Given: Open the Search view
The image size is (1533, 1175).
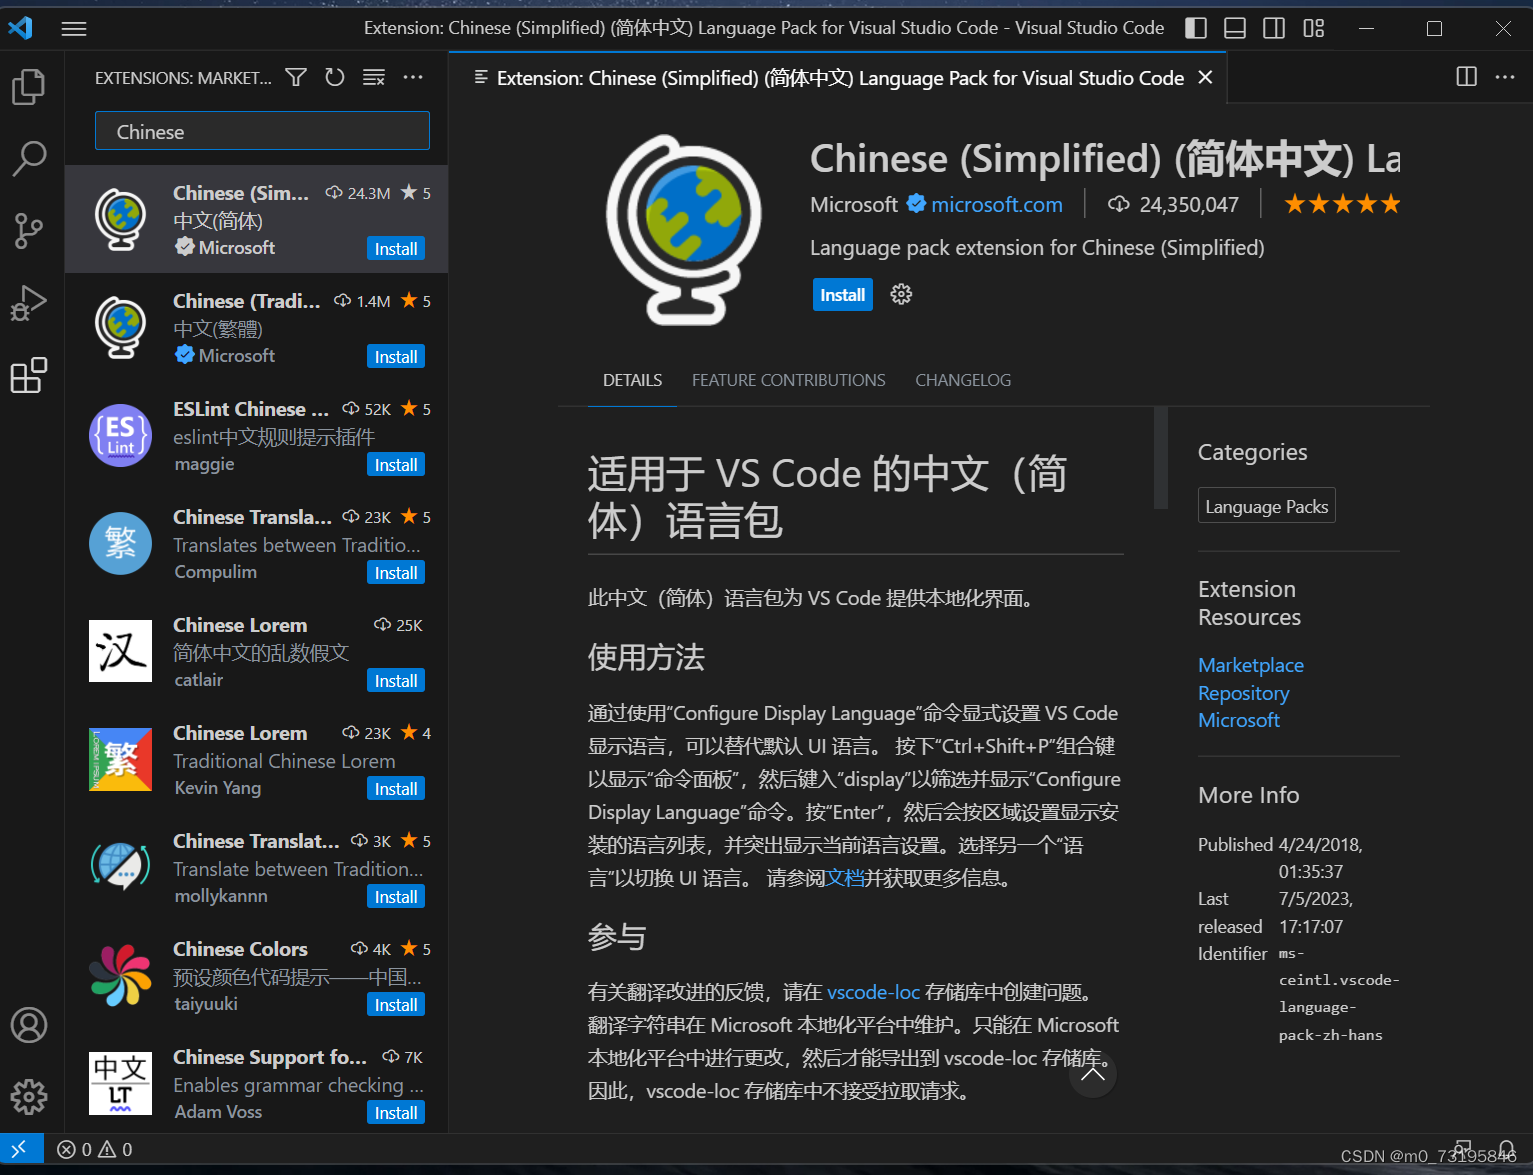Looking at the screenshot, I should (x=28, y=159).
